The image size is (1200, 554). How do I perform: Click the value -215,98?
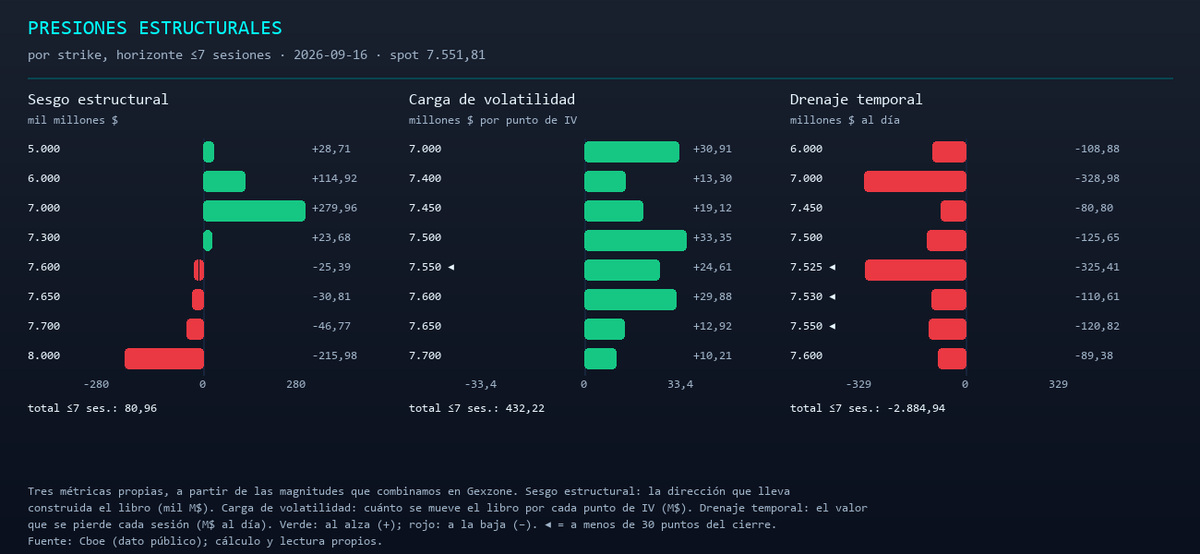pyautogui.click(x=334, y=356)
